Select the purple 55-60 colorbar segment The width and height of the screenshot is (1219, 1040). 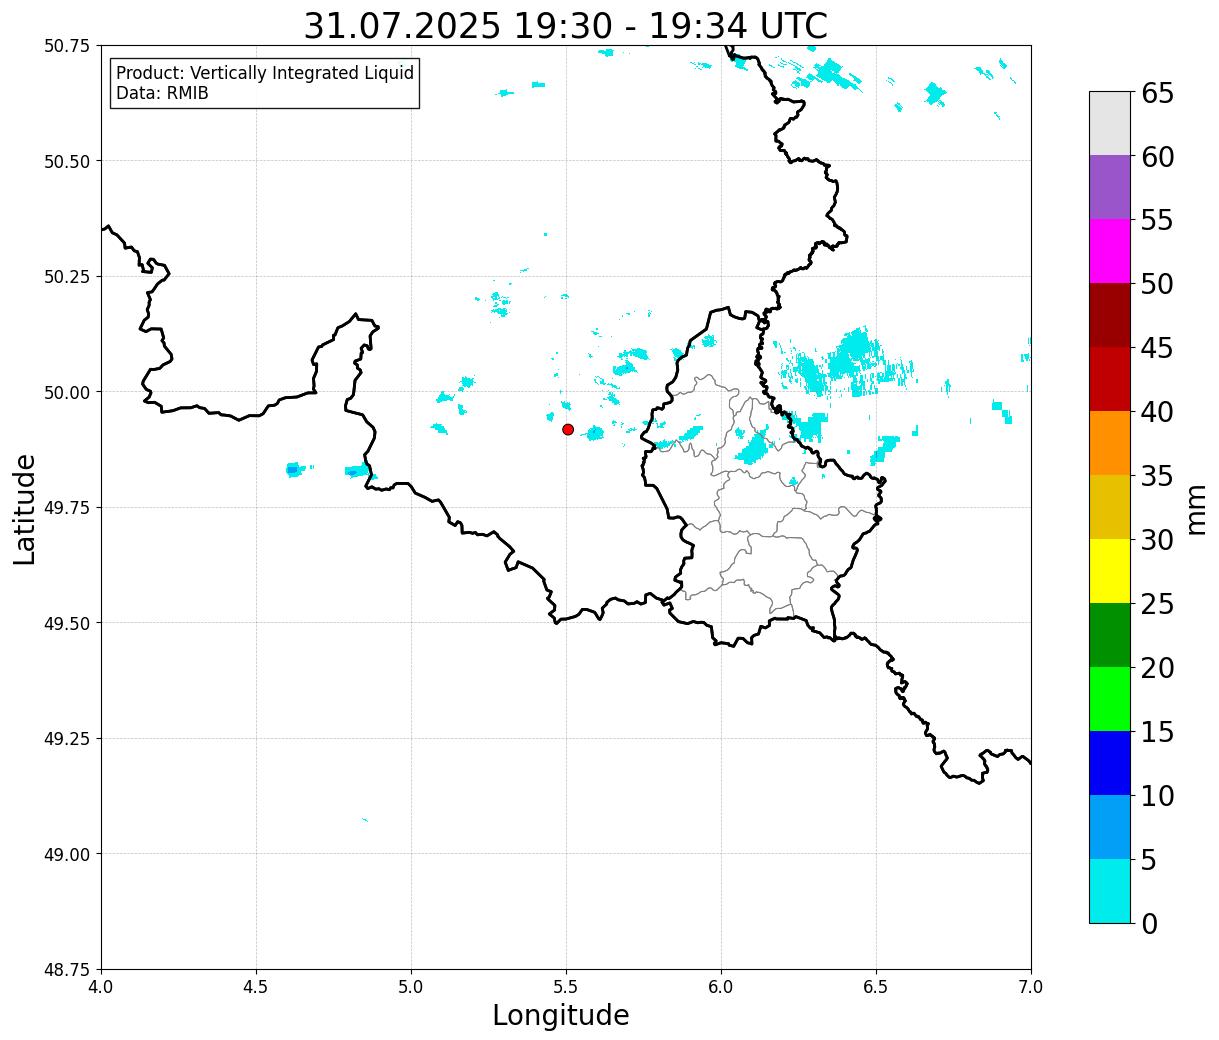click(x=1110, y=187)
